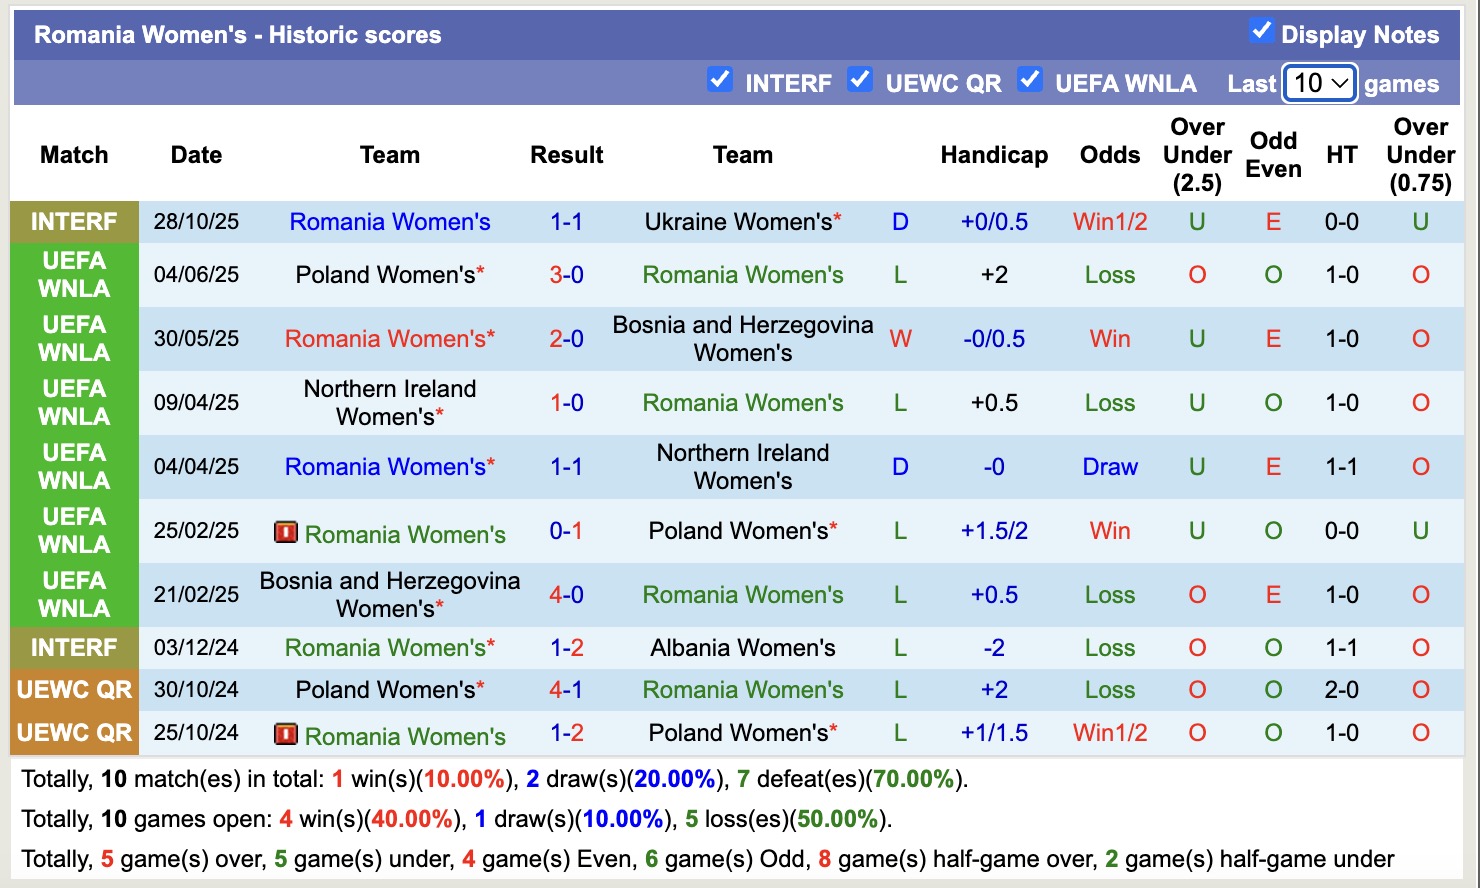Click the UEFA WNLA badge on the 04/06/25 row

(x=74, y=274)
